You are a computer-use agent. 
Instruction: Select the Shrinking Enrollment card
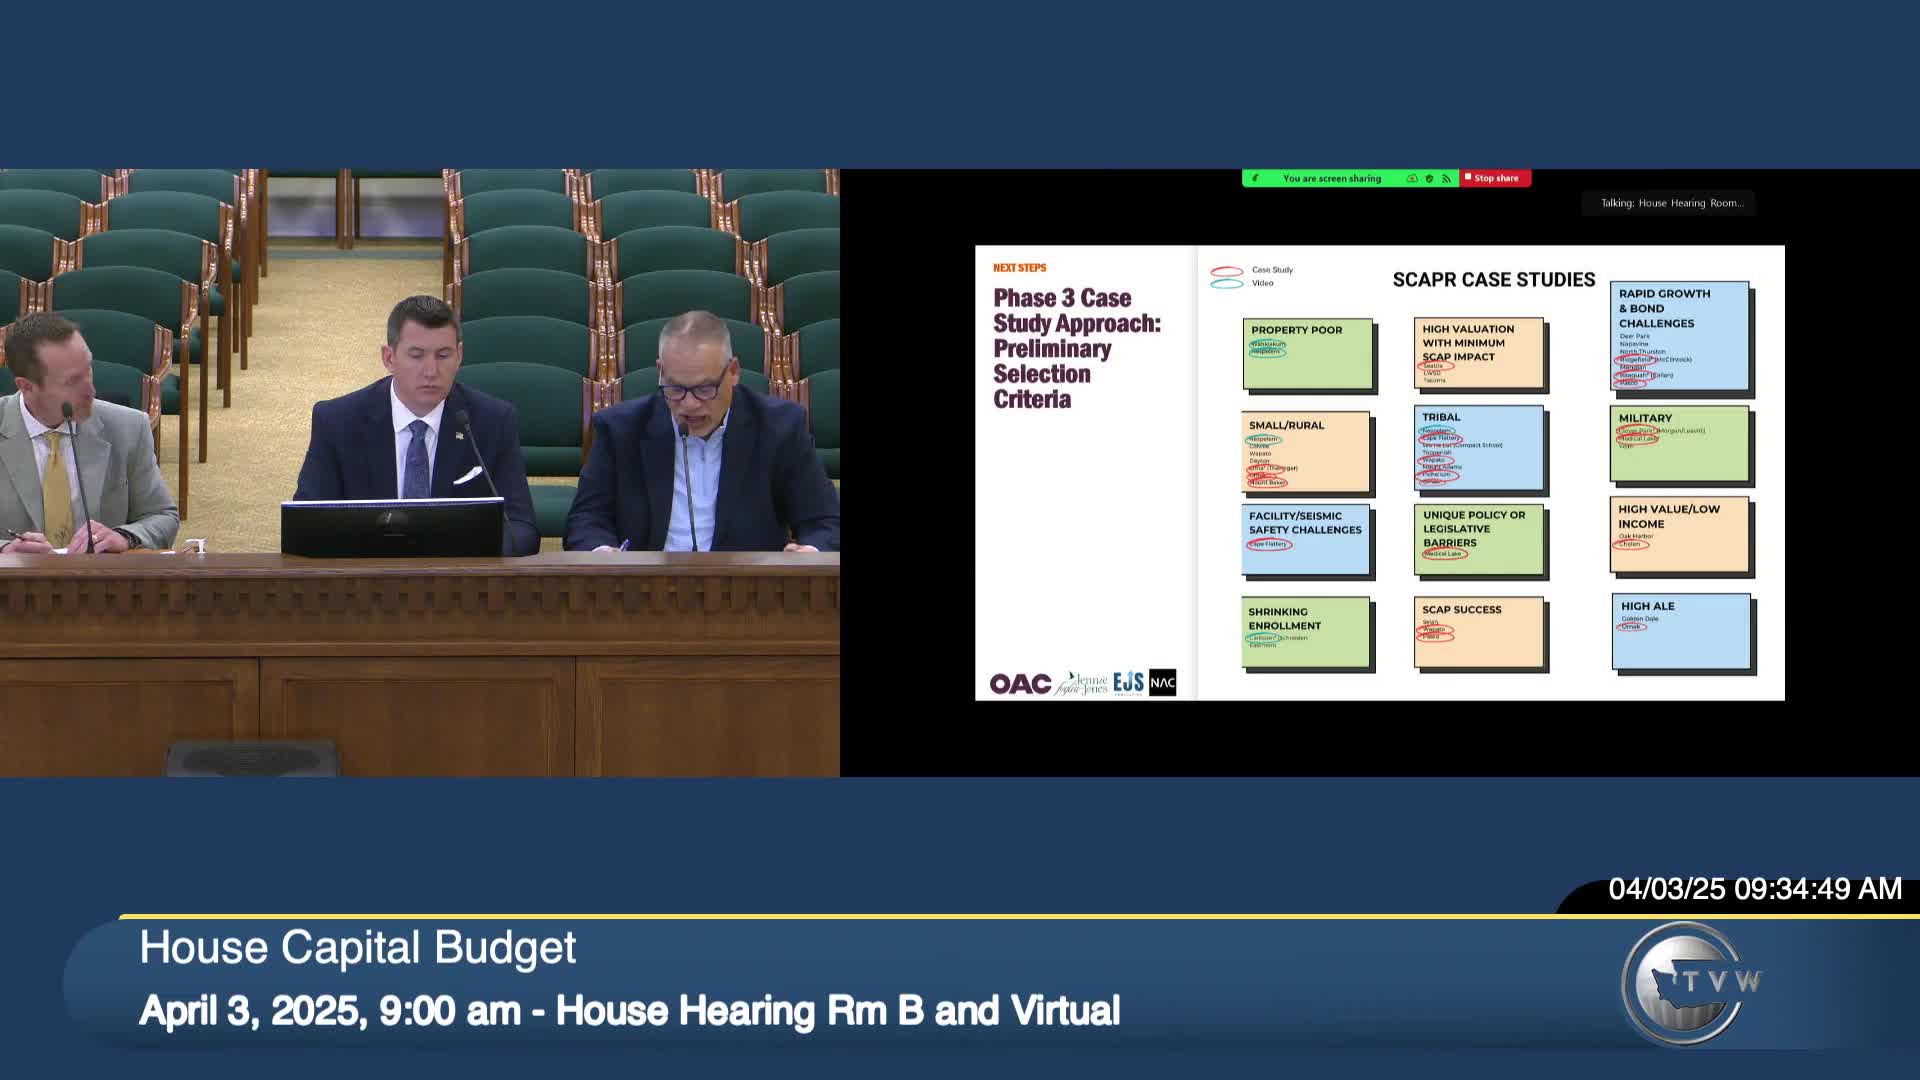(1305, 631)
